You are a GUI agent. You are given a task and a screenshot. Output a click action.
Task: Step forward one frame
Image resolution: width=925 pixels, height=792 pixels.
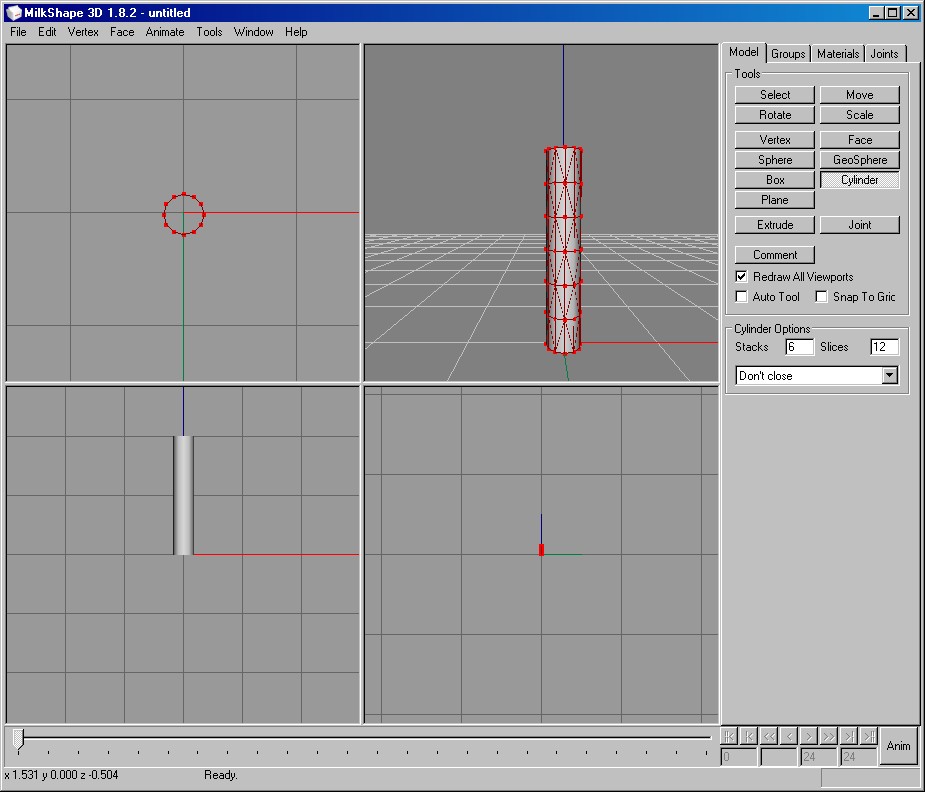click(809, 736)
